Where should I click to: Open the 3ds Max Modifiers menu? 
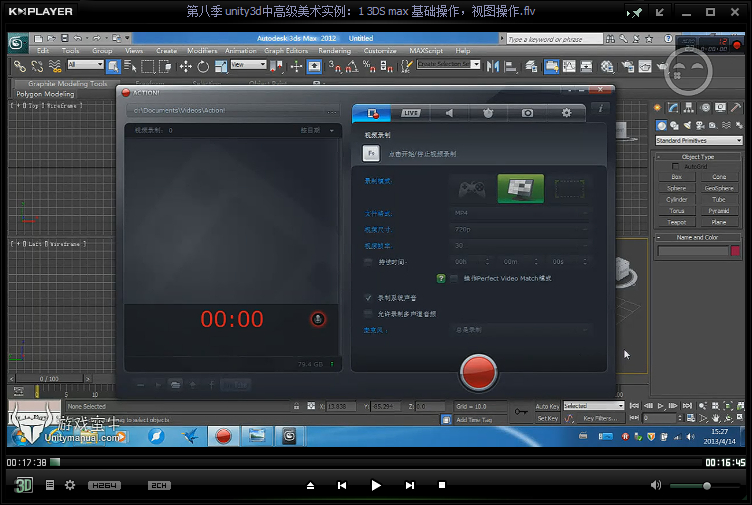202,50
